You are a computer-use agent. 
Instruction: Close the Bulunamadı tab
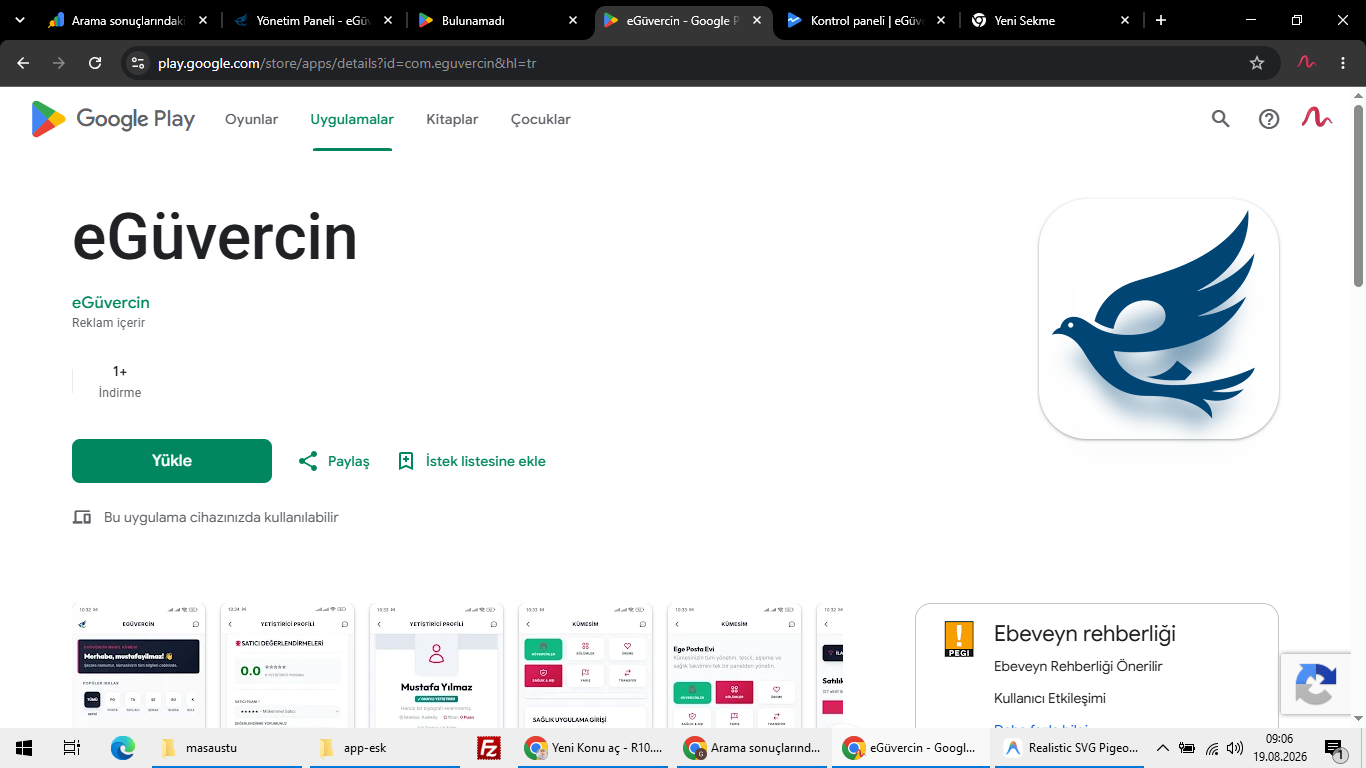coord(573,20)
